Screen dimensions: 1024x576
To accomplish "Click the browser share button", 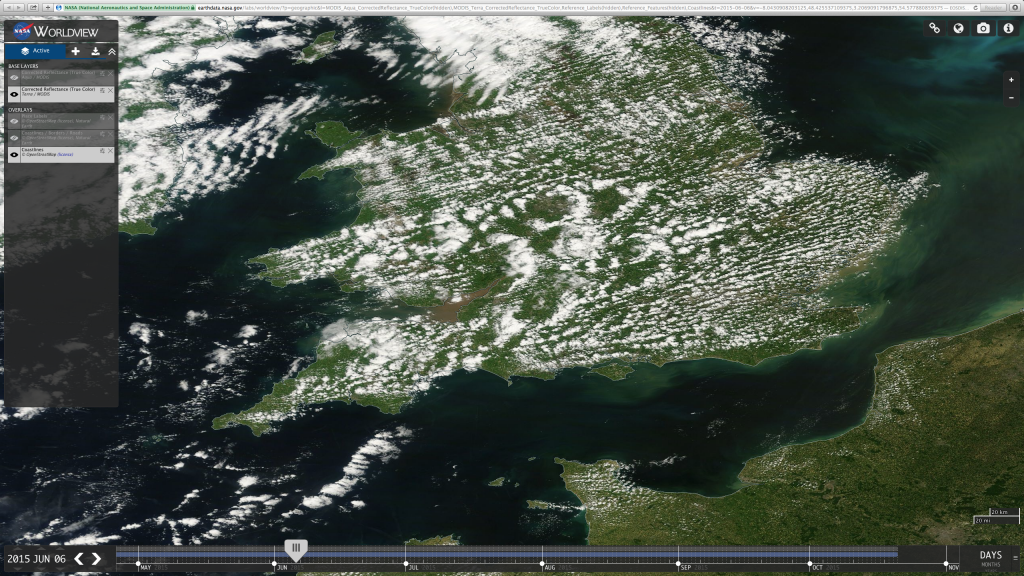I will 33,7.
